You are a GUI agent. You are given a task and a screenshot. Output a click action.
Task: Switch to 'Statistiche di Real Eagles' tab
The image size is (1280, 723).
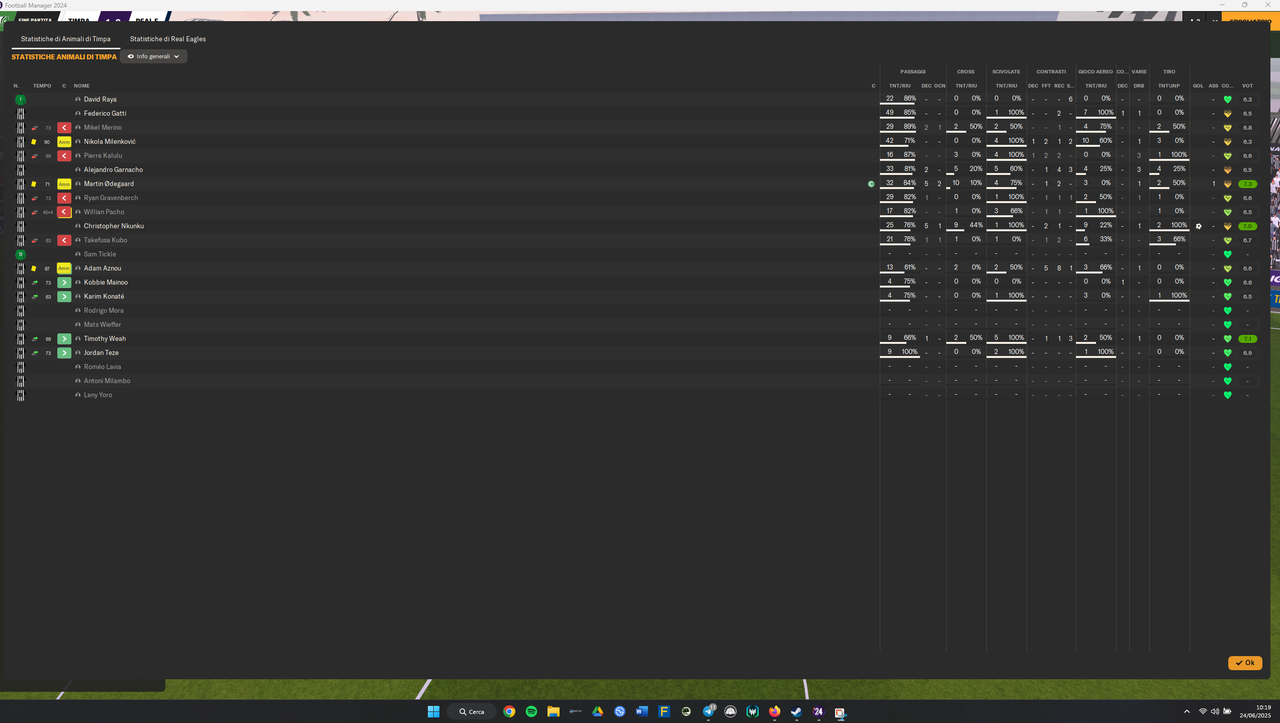[x=168, y=39]
